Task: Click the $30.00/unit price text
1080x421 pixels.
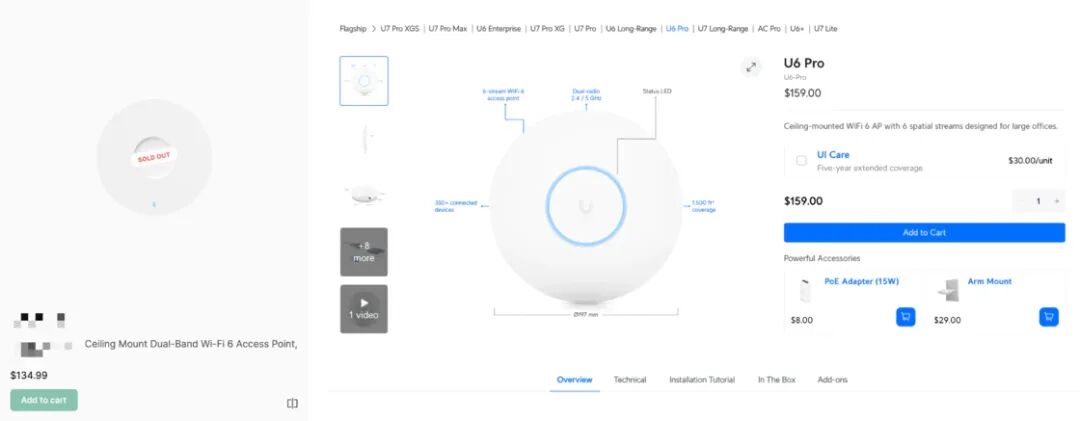Action: (x=1030, y=161)
